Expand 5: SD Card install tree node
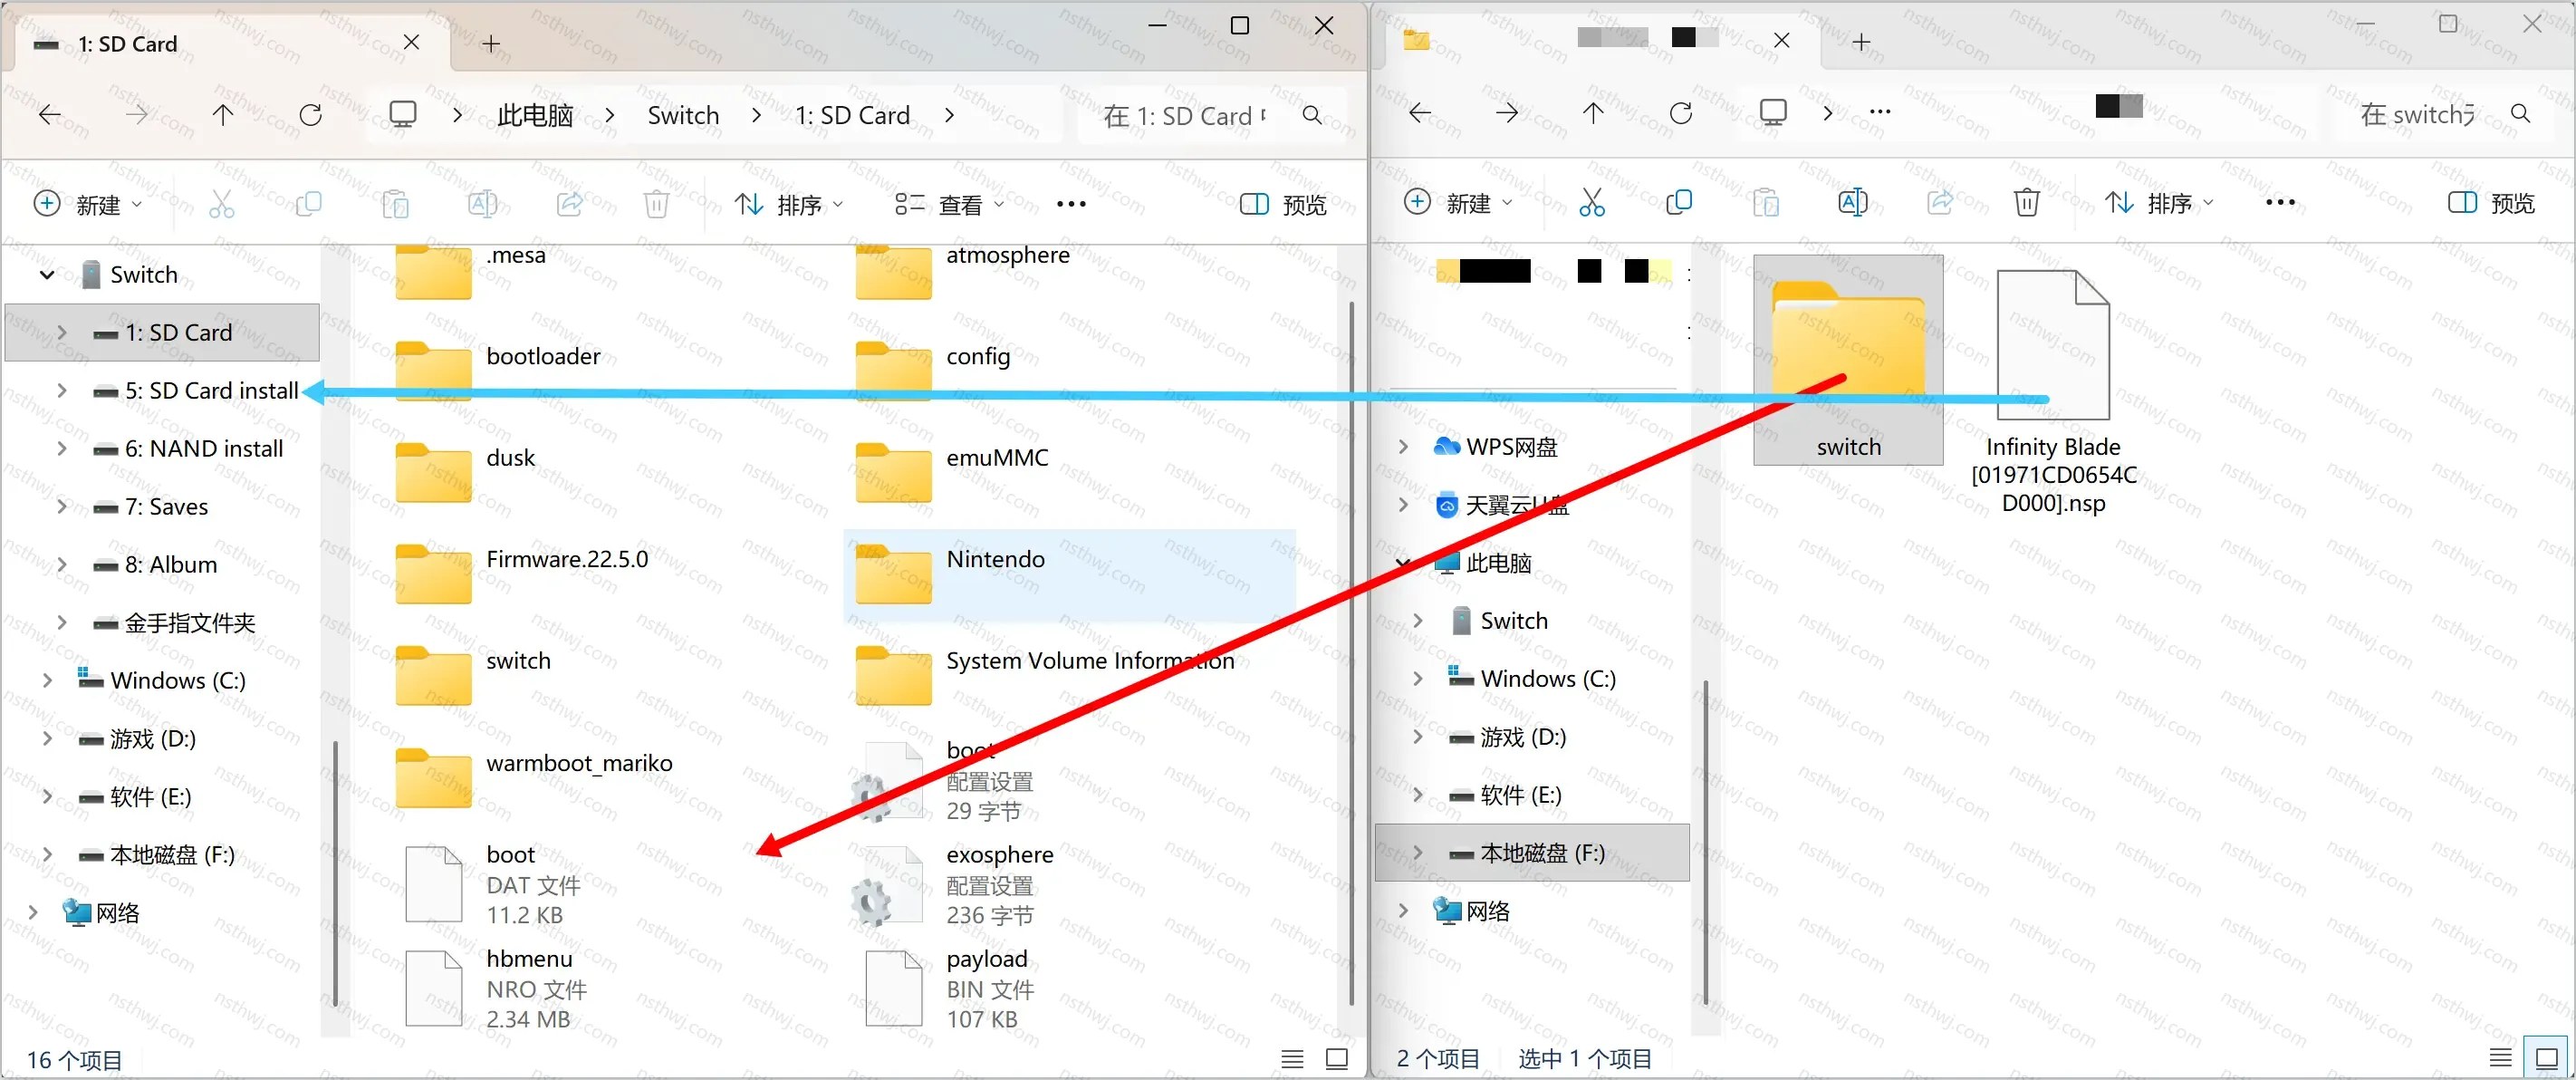 tap(62, 391)
